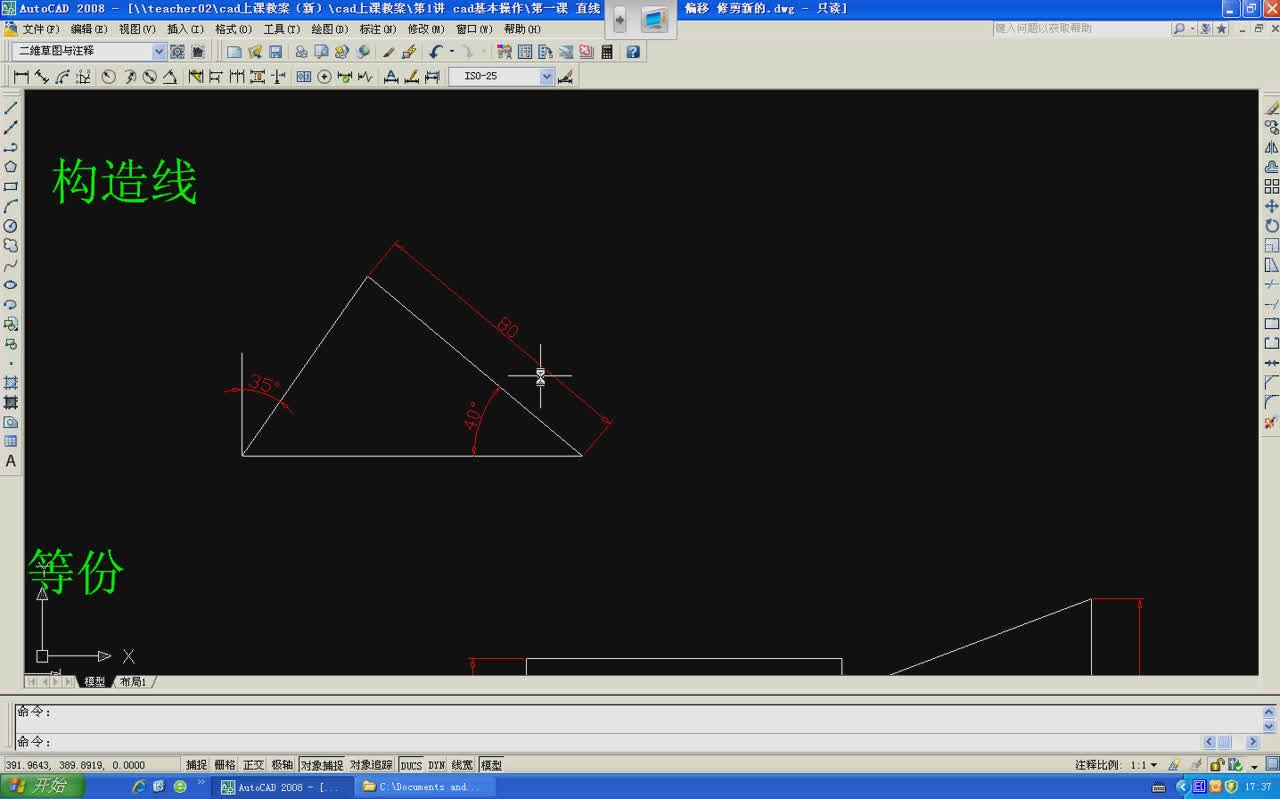This screenshot has height=799, width=1280.
Task: Select the Multiline Text A tool
Action: point(11,461)
